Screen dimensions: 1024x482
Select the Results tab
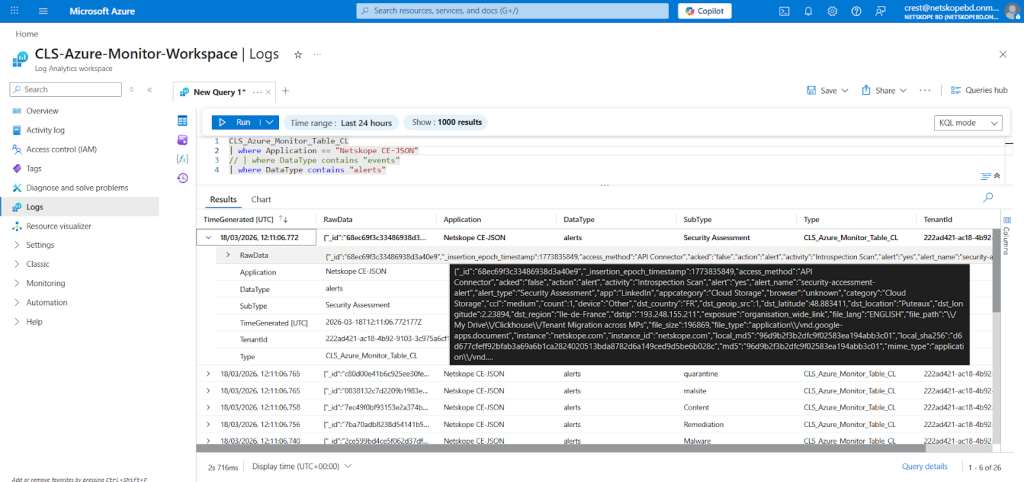(223, 199)
